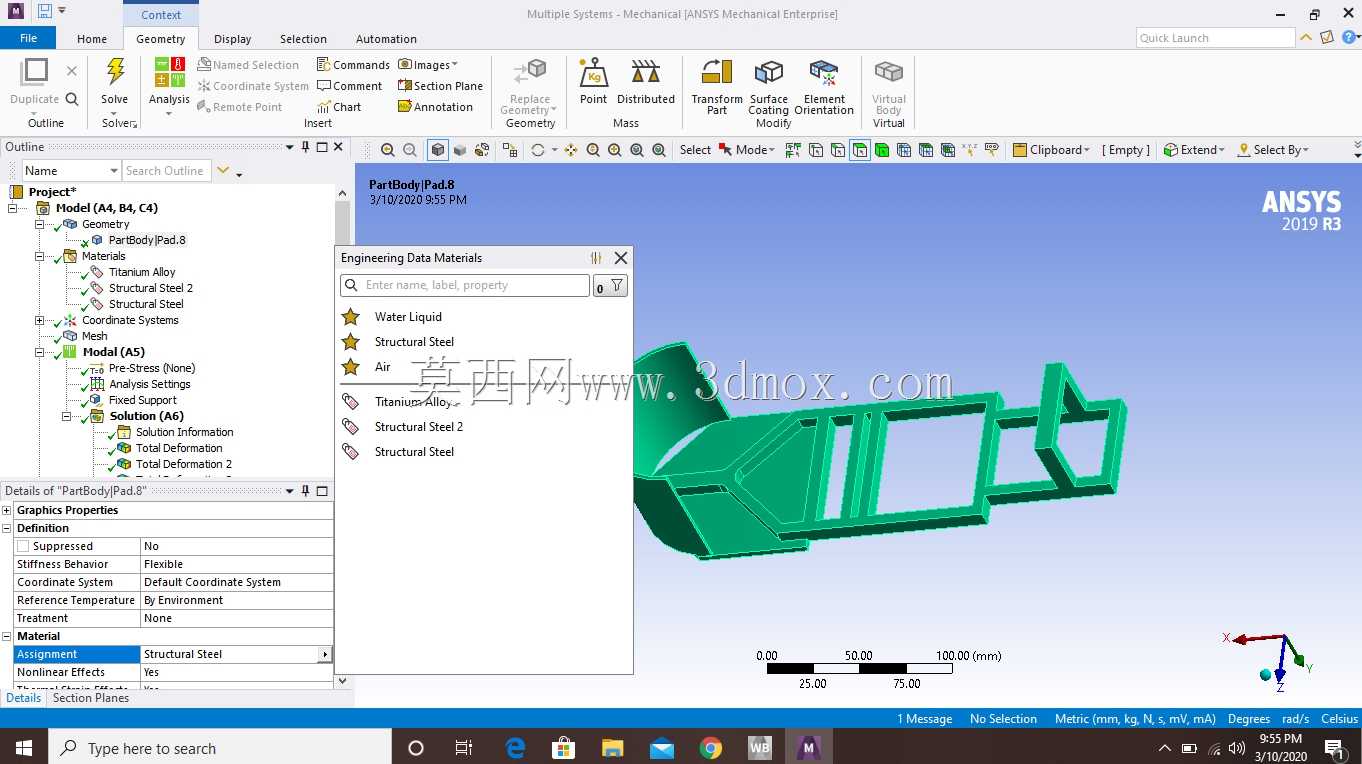Pin the Details panel with the pushpin
This screenshot has height=764, width=1362.
point(305,491)
